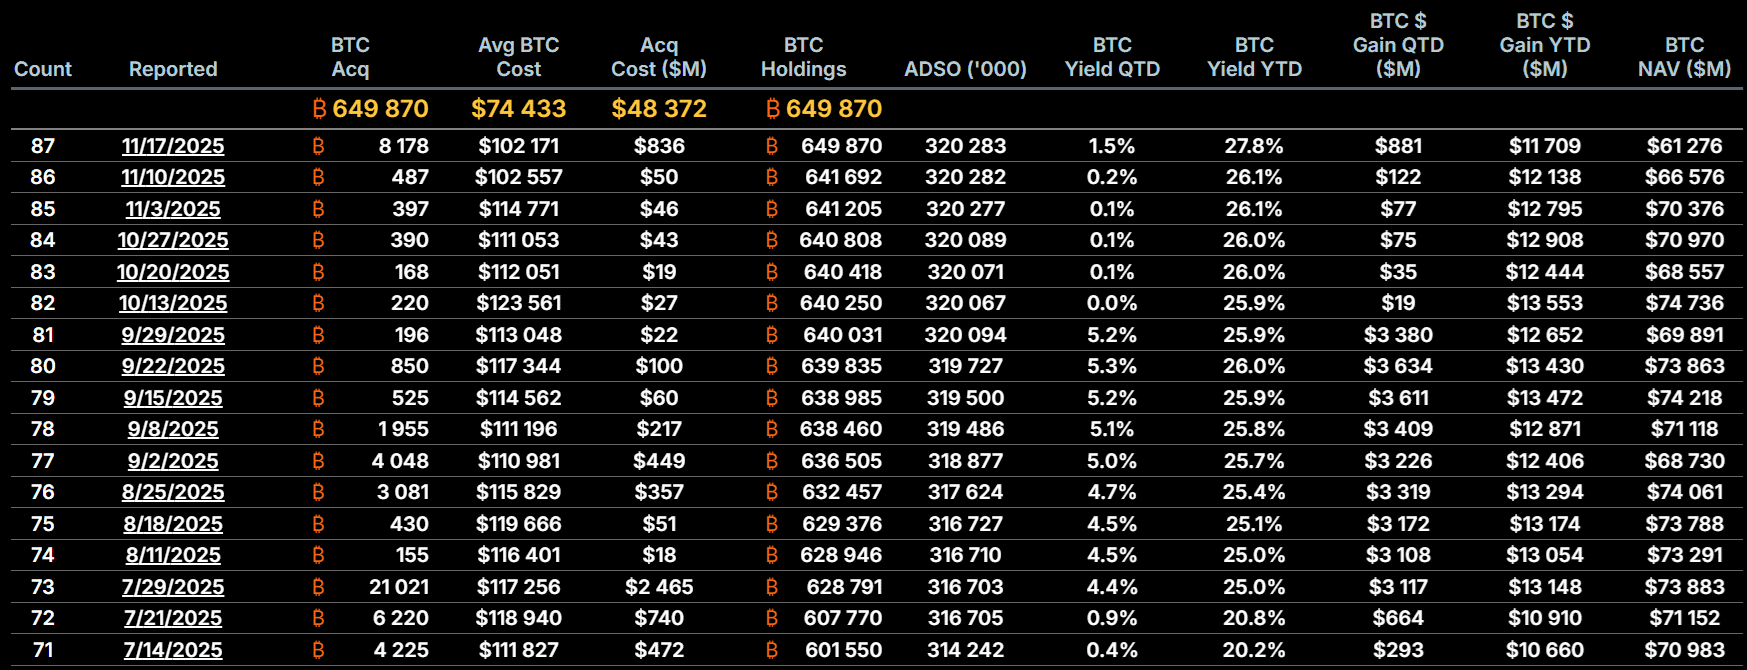The width and height of the screenshot is (1747, 670).
Task: Follow the 8/25/2025 report link
Action: tap(173, 492)
